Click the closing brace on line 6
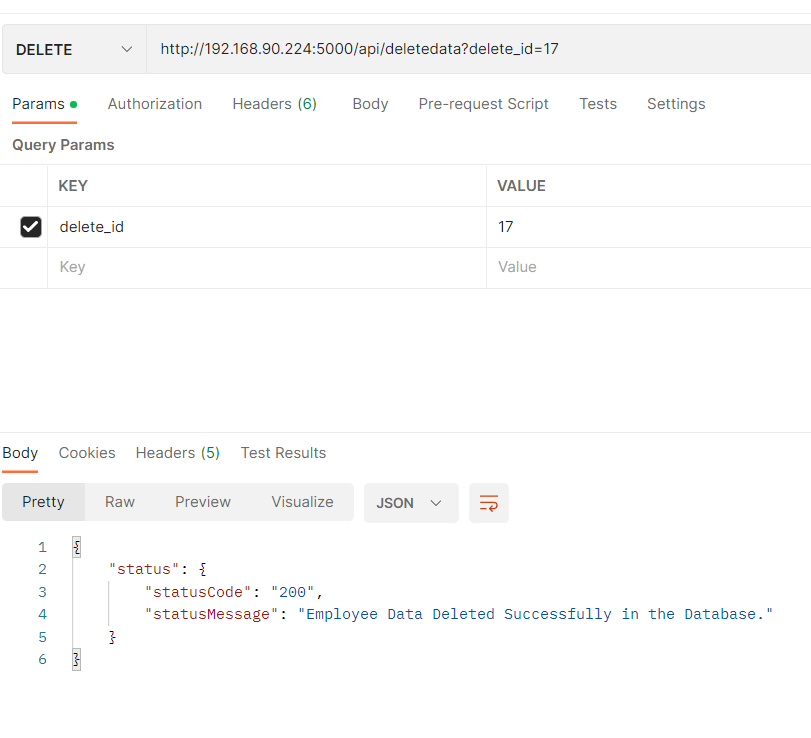 tap(77, 659)
